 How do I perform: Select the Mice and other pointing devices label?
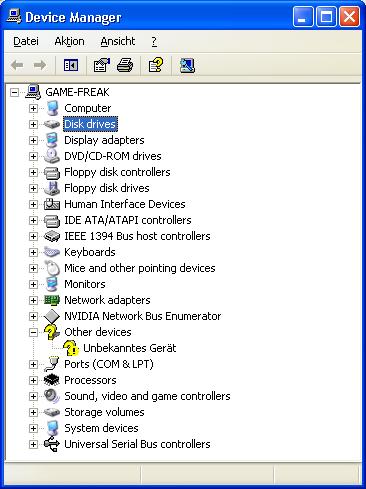pos(140,268)
